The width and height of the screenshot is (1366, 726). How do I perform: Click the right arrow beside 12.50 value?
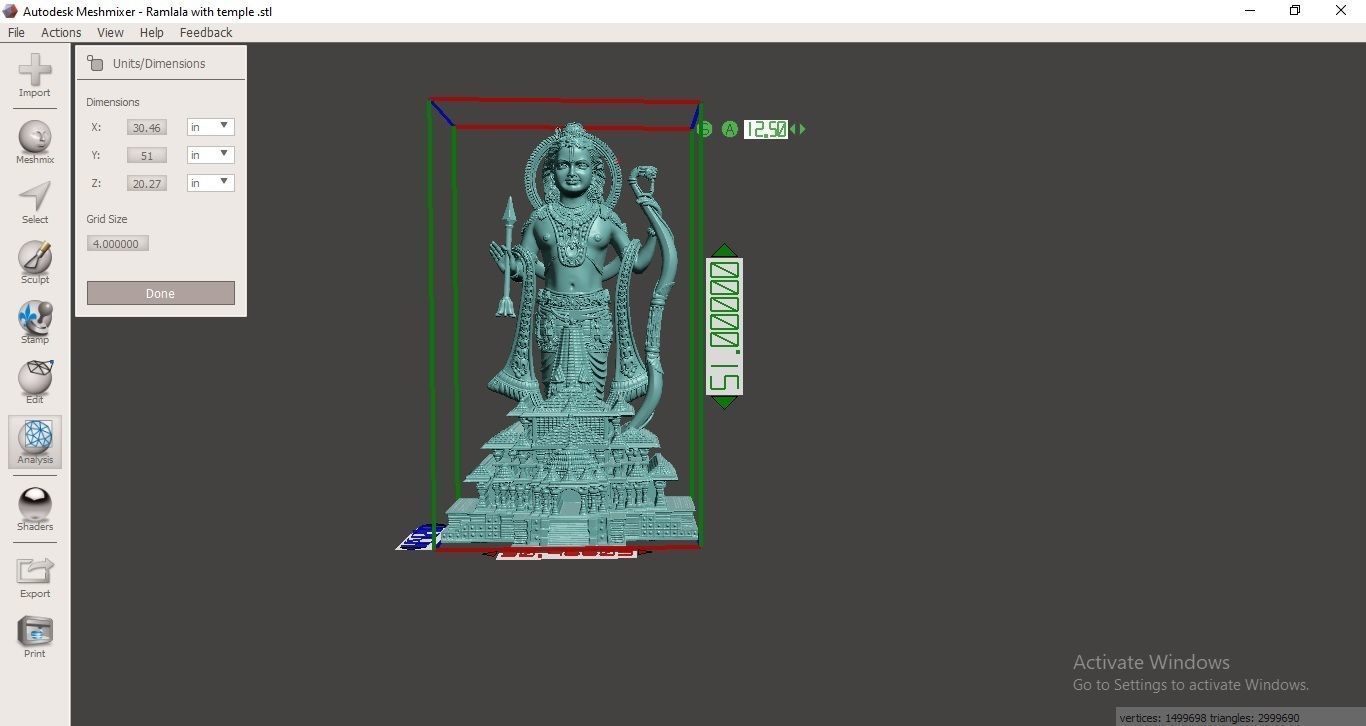802,129
